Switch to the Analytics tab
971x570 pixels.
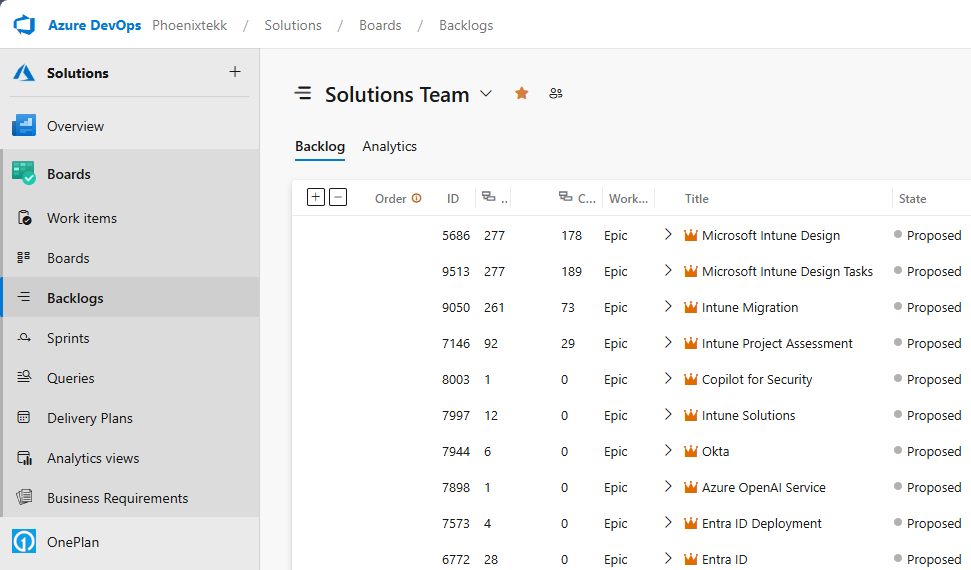click(x=390, y=147)
